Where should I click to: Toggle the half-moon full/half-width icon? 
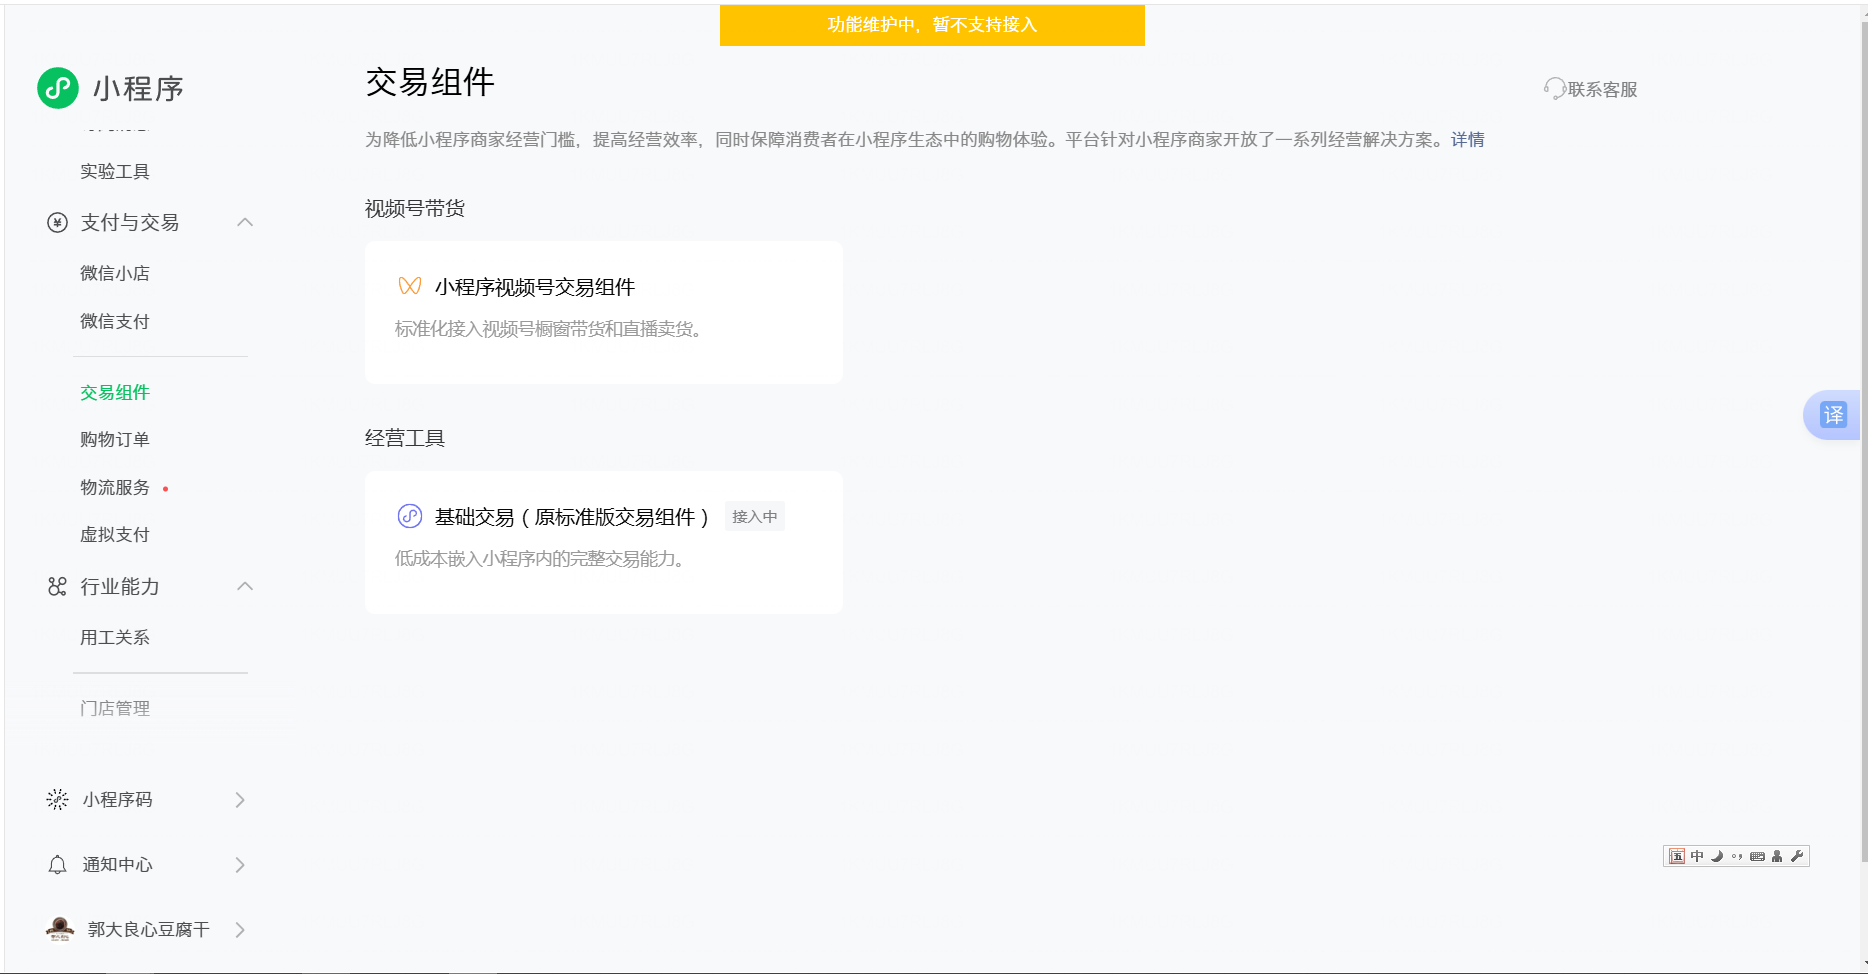pyautogui.click(x=1717, y=856)
